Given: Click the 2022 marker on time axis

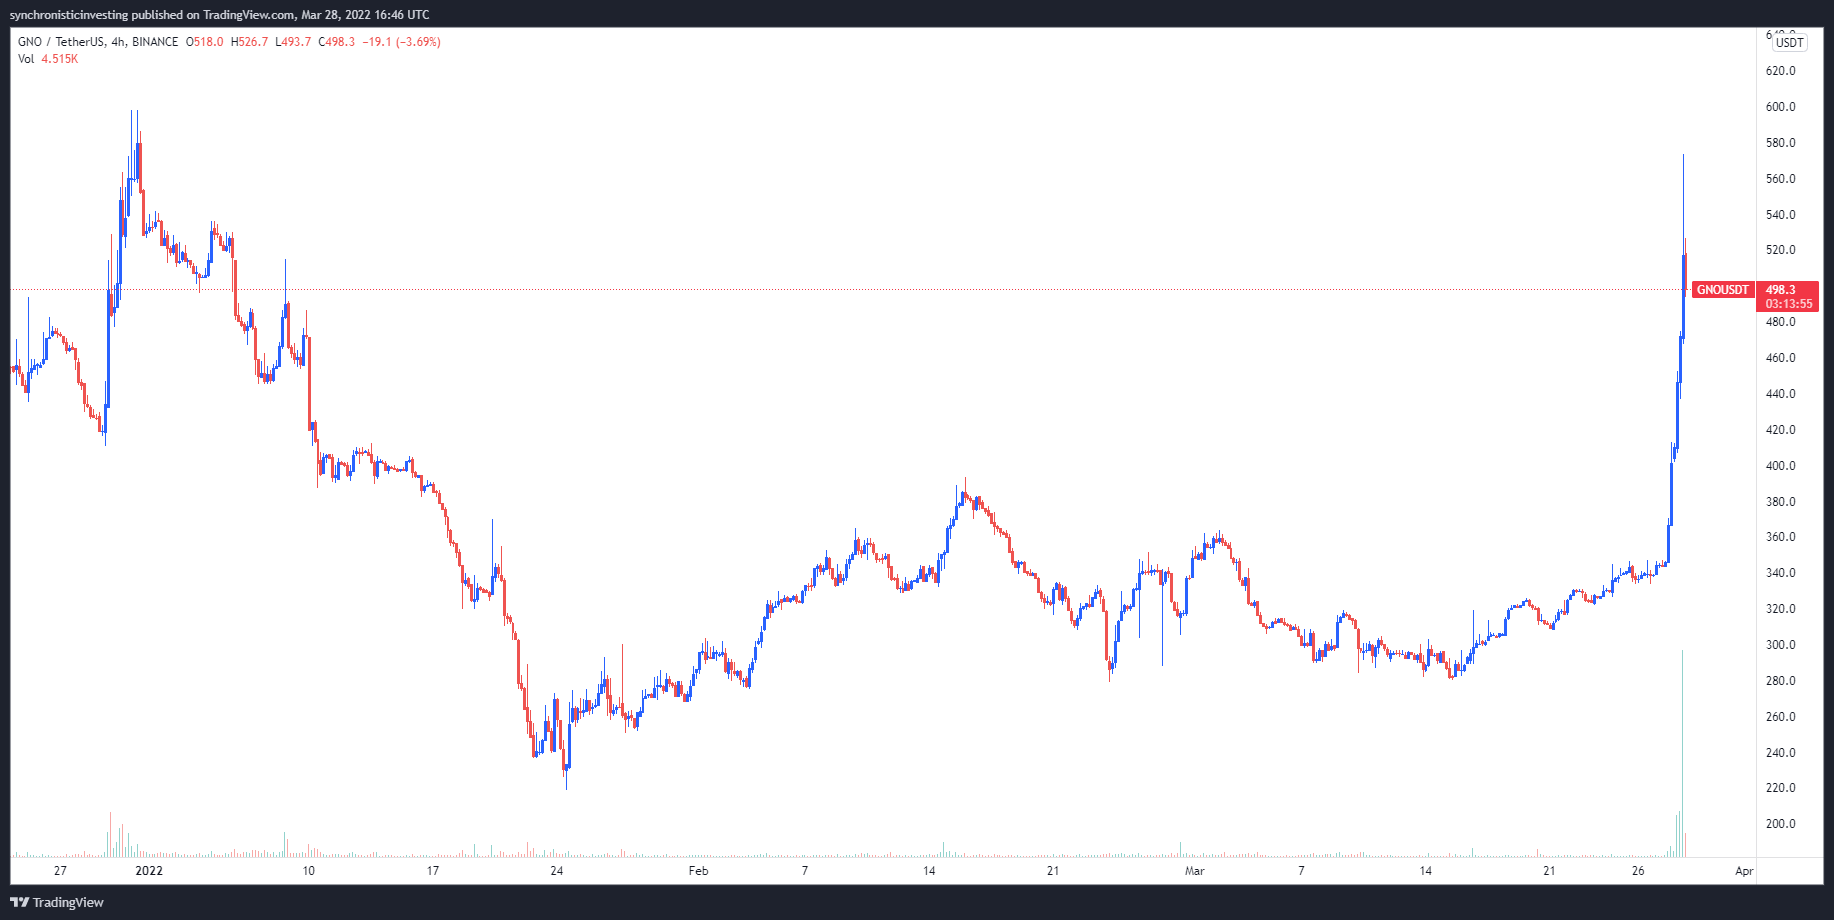Looking at the screenshot, I should (x=149, y=871).
